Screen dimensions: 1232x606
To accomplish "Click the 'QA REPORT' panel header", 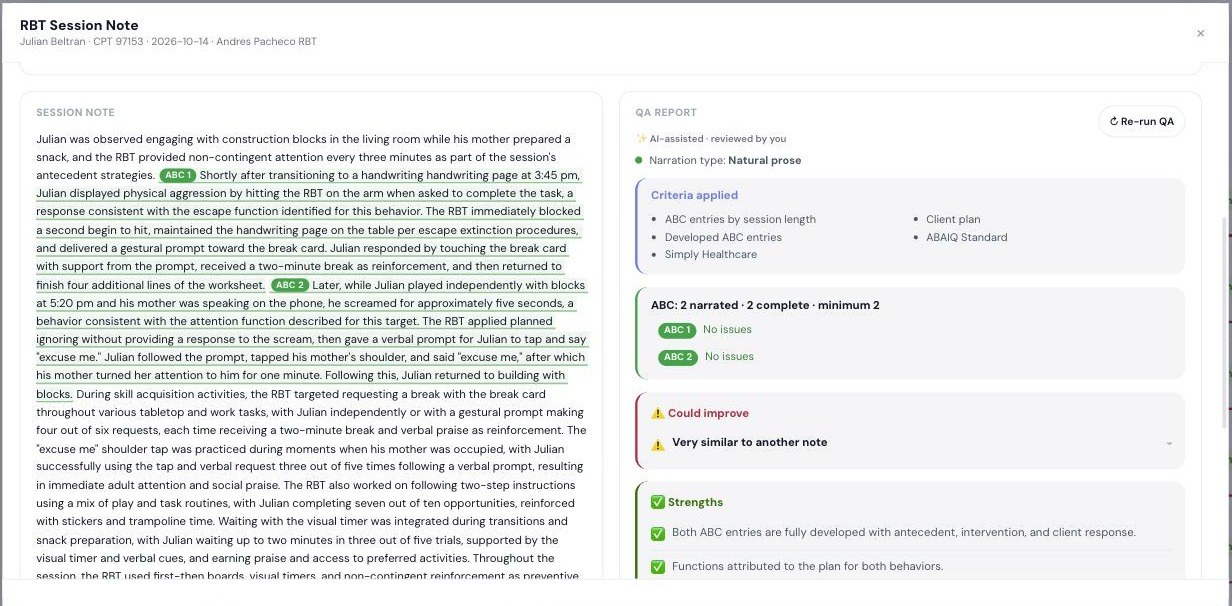I will pyautogui.click(x=666, y=113).
